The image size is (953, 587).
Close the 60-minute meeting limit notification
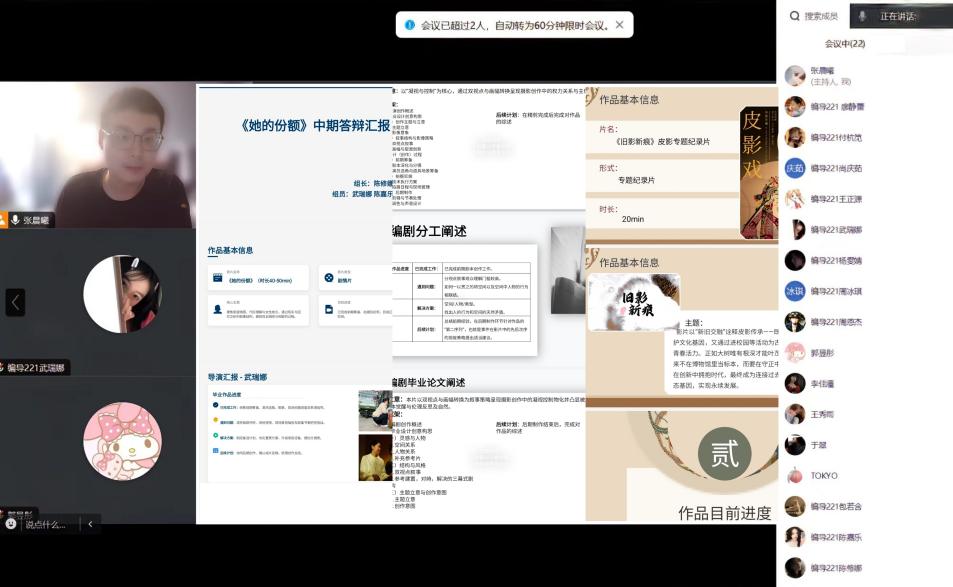(x=619, y=25)
